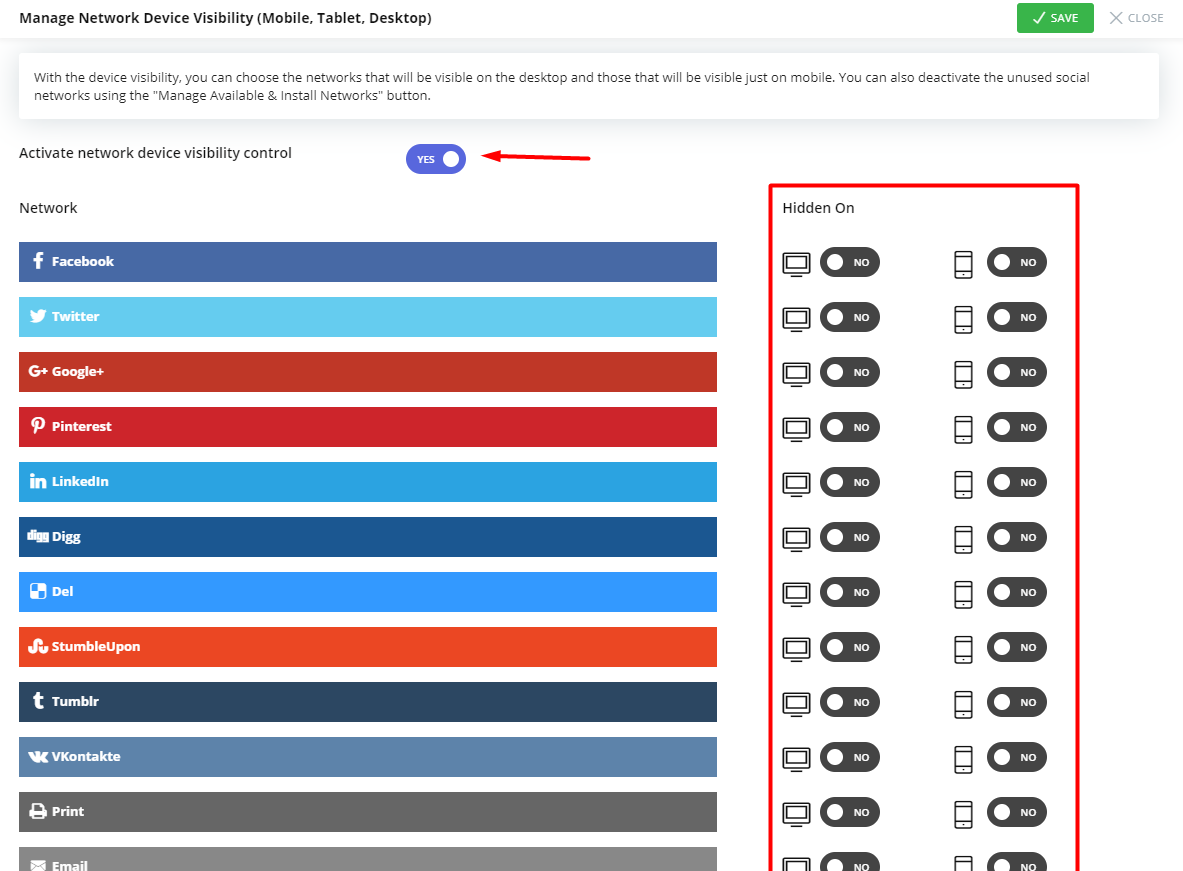Select the Google+ network bar
Screen dimensions: 1183x871
tap(367, 372)
